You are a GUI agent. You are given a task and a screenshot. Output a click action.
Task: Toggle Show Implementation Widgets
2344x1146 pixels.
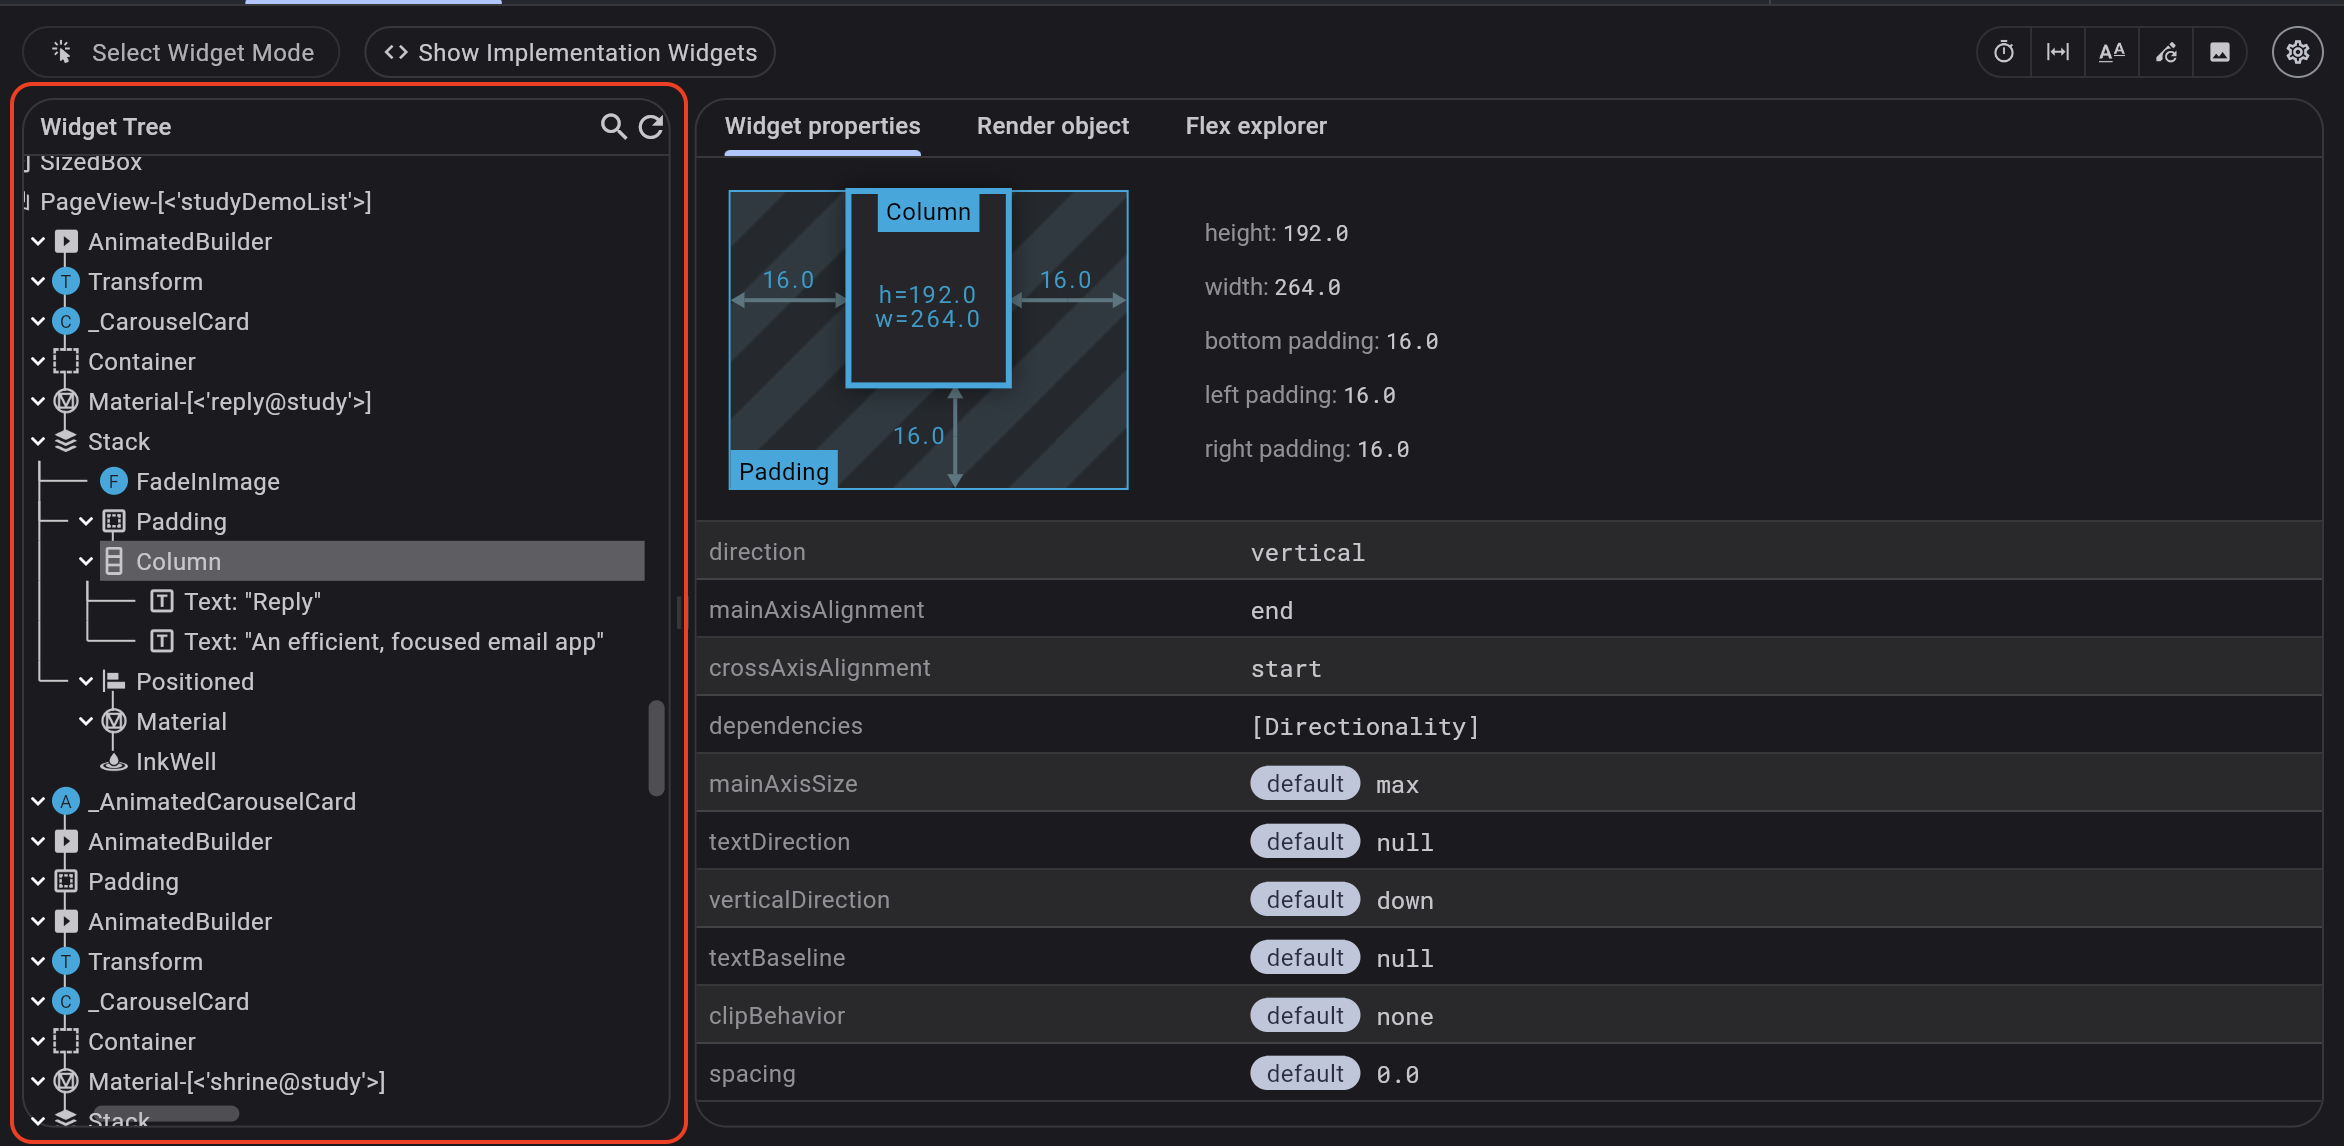pos(568,52)
